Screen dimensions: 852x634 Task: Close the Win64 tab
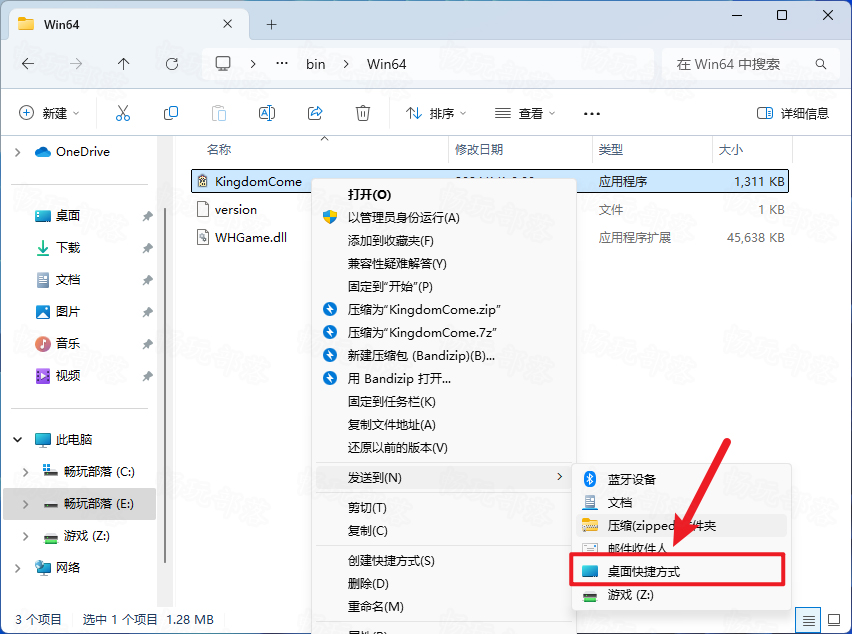coord(228,24)
